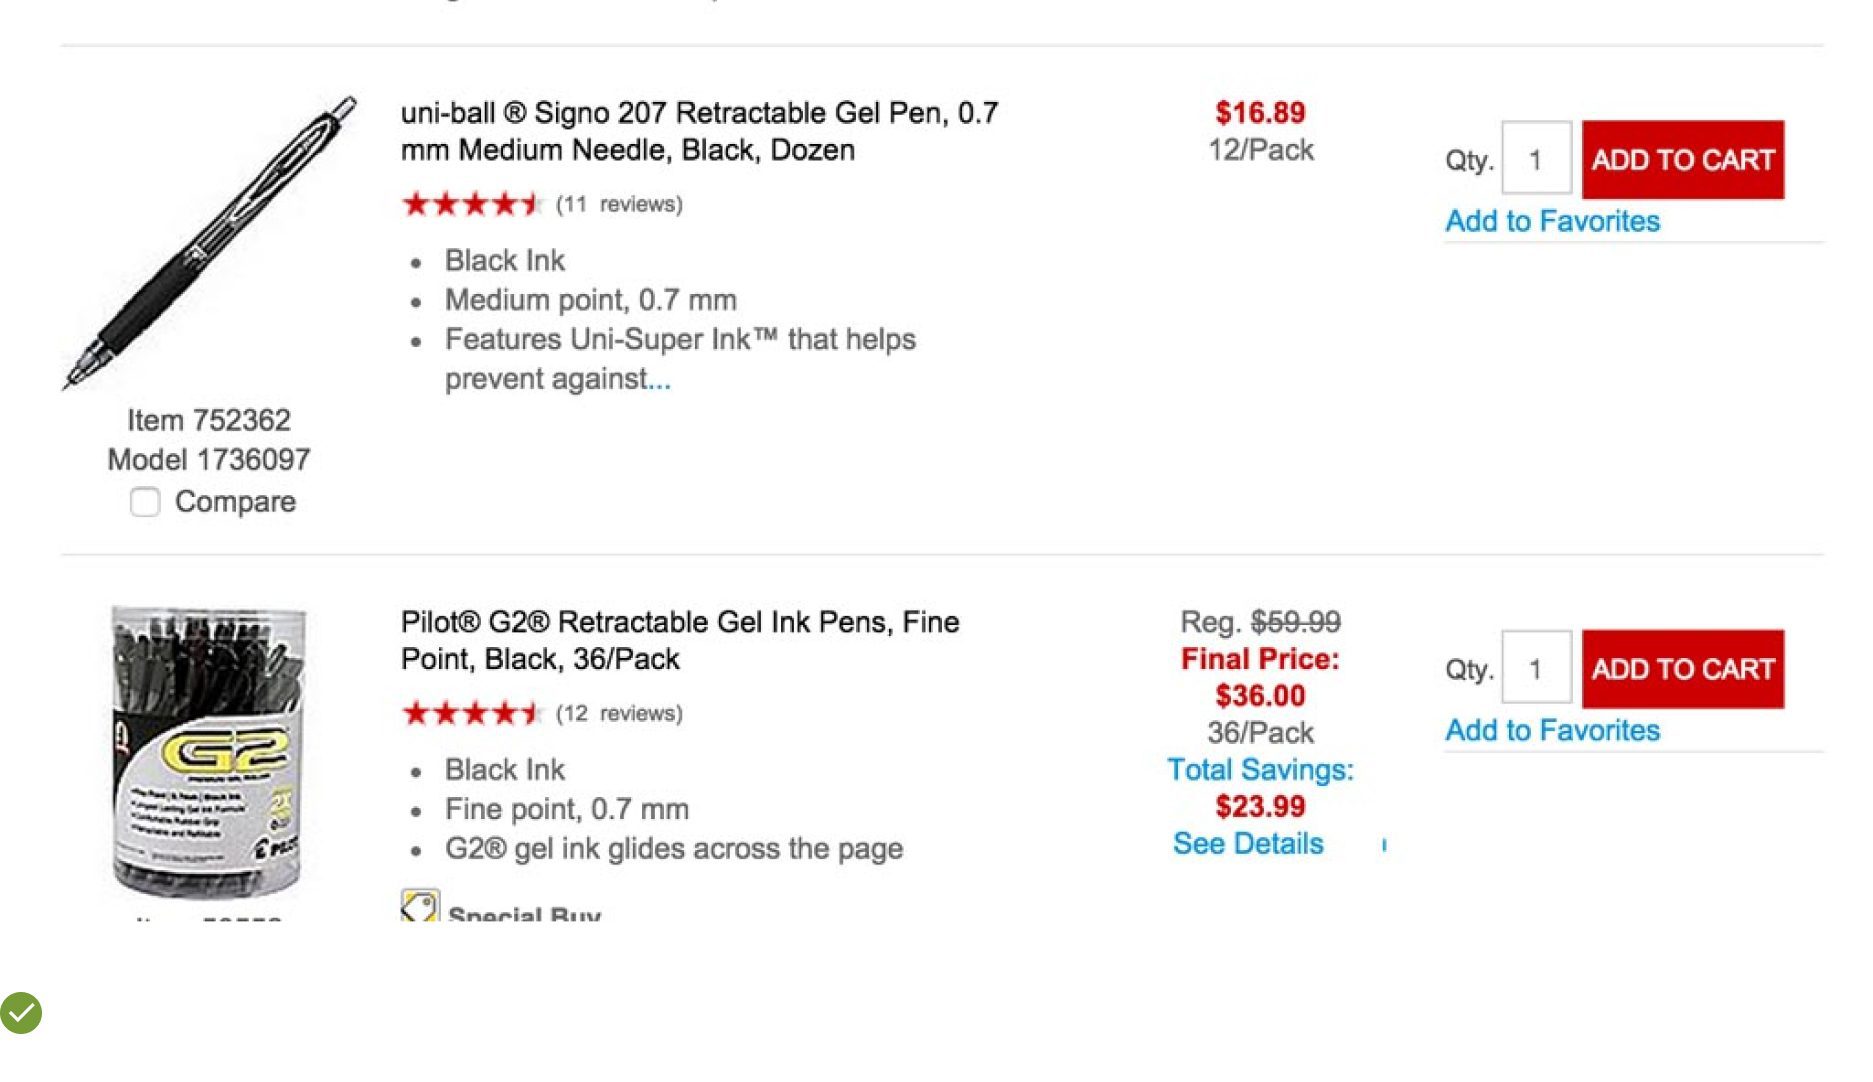The width and height of the screenshot is (1873, 1082).
Task: View the 12 reviews for Pilot G2
Action: pyautogui.click(x=619, y=714)
